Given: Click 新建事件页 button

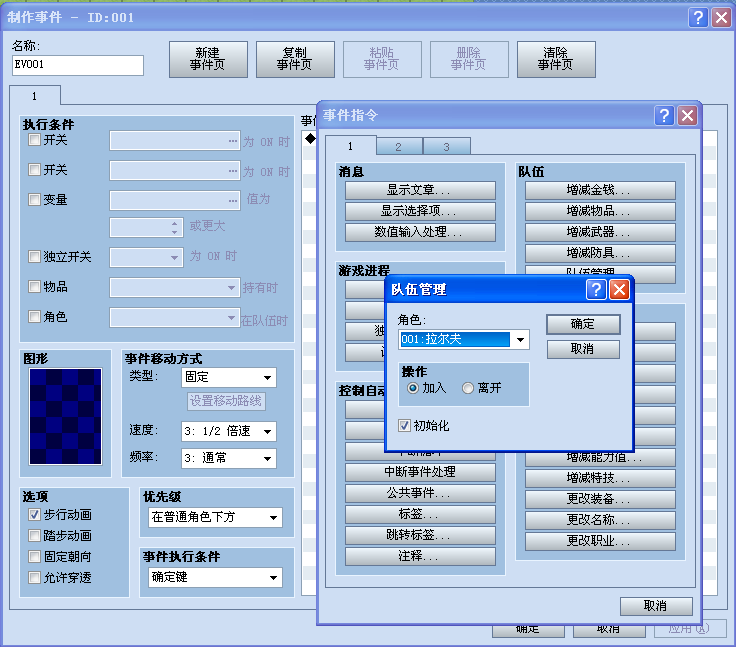Looking at the screenshot, I should click(x=208, y=59).
